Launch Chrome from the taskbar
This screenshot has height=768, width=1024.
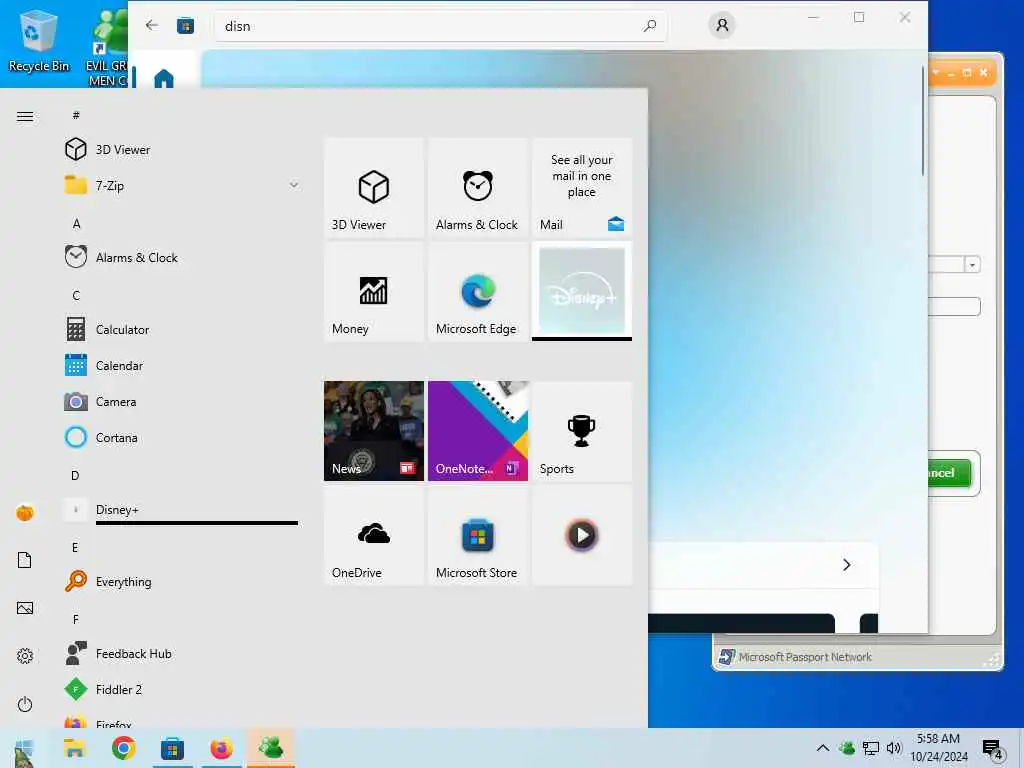click(x=123, y=748)
